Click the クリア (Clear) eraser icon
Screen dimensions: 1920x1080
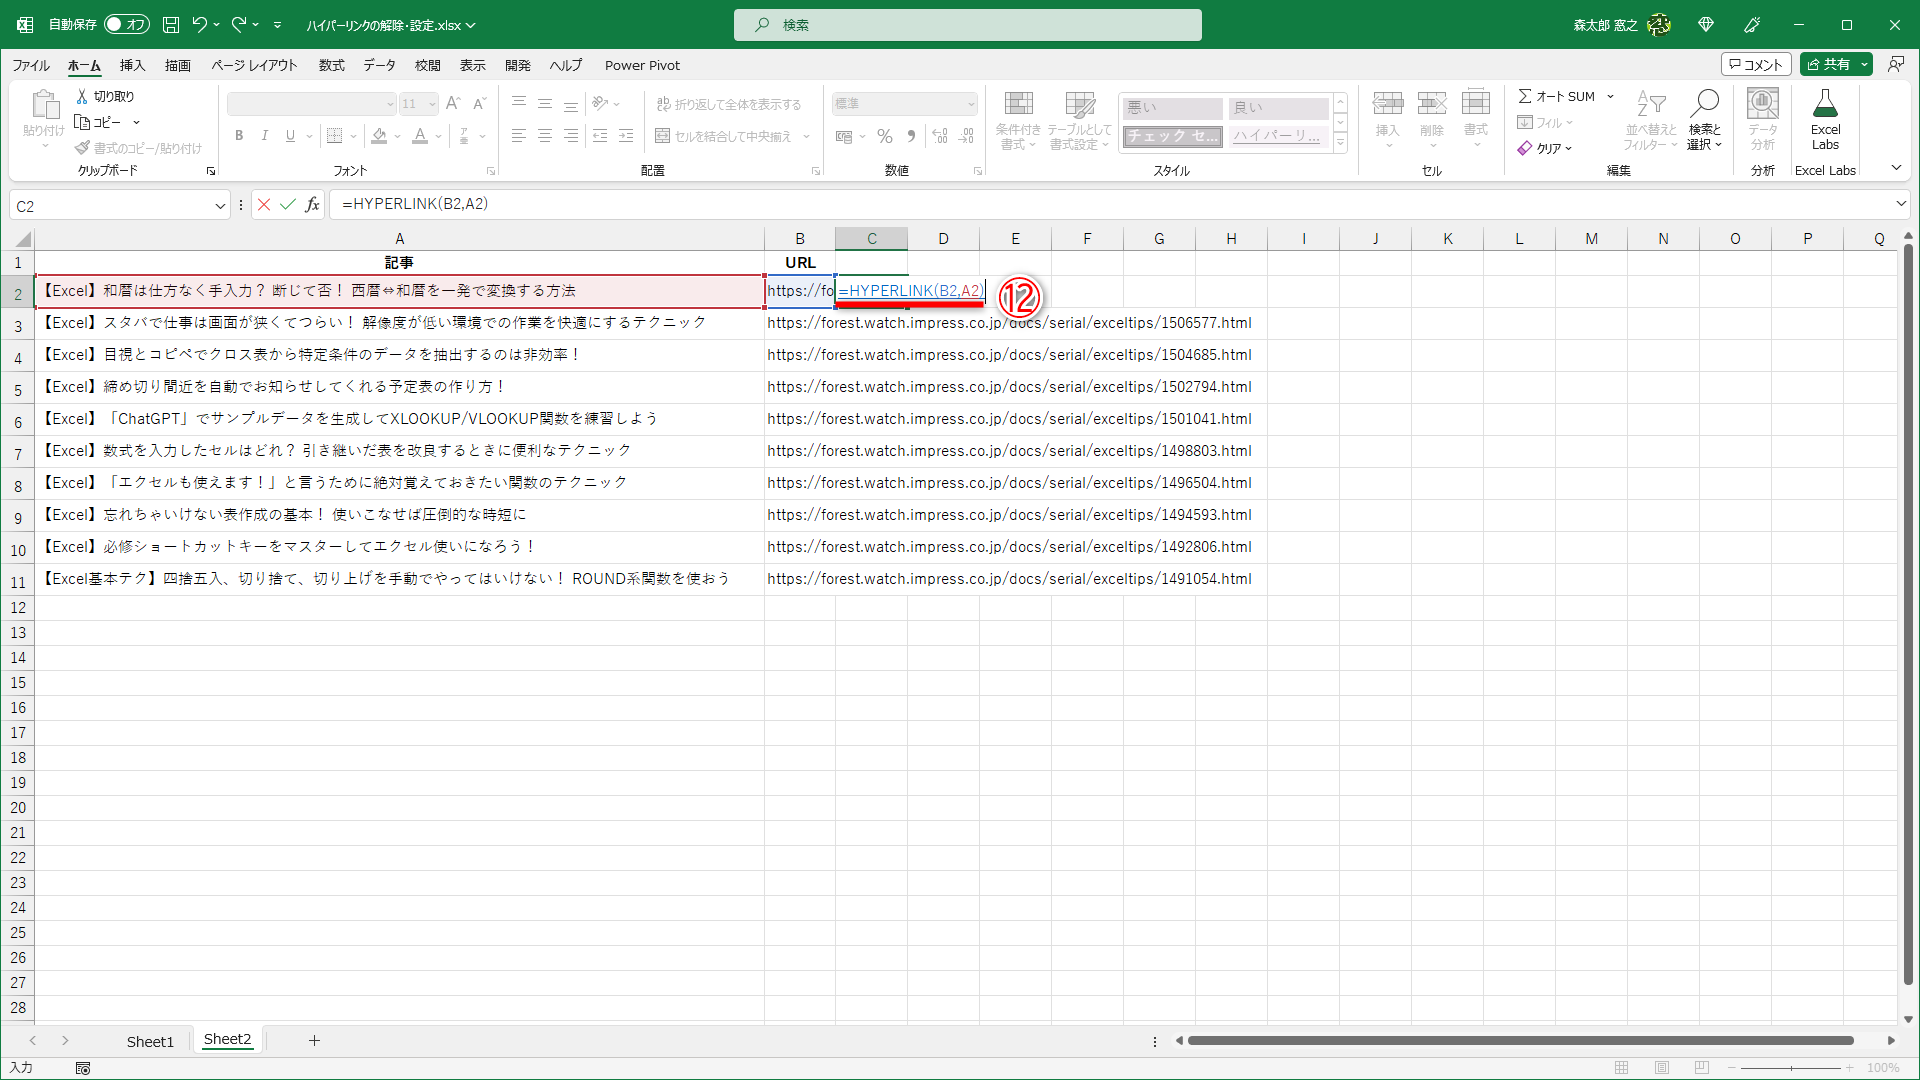pos(1526,148)
